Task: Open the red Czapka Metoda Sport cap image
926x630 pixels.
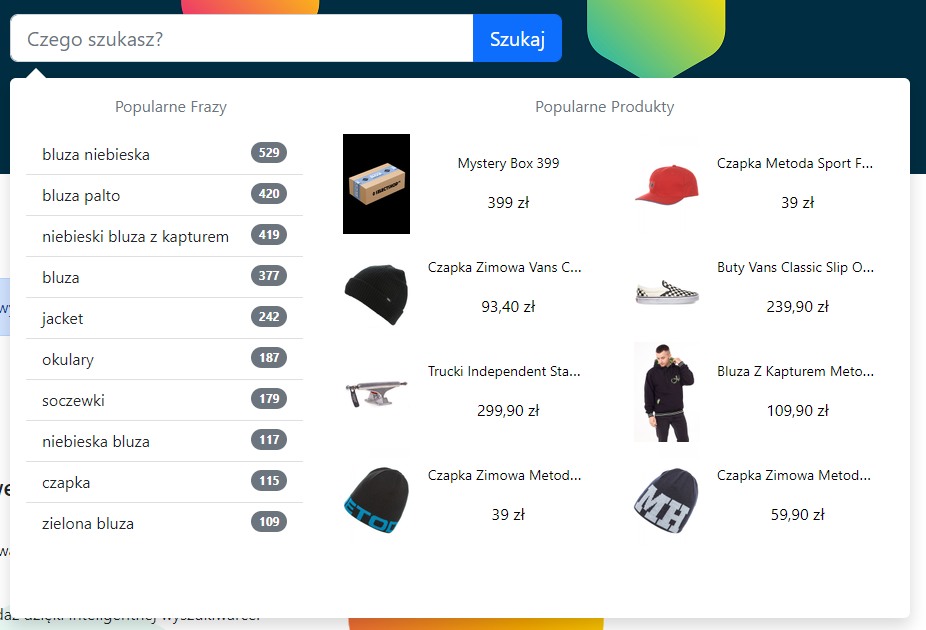Action: (x=667, y=185)
